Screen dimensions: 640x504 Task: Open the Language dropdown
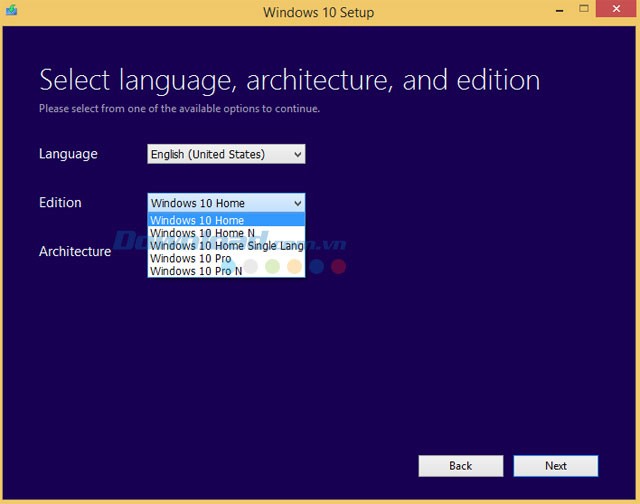[x=226, y=154]
